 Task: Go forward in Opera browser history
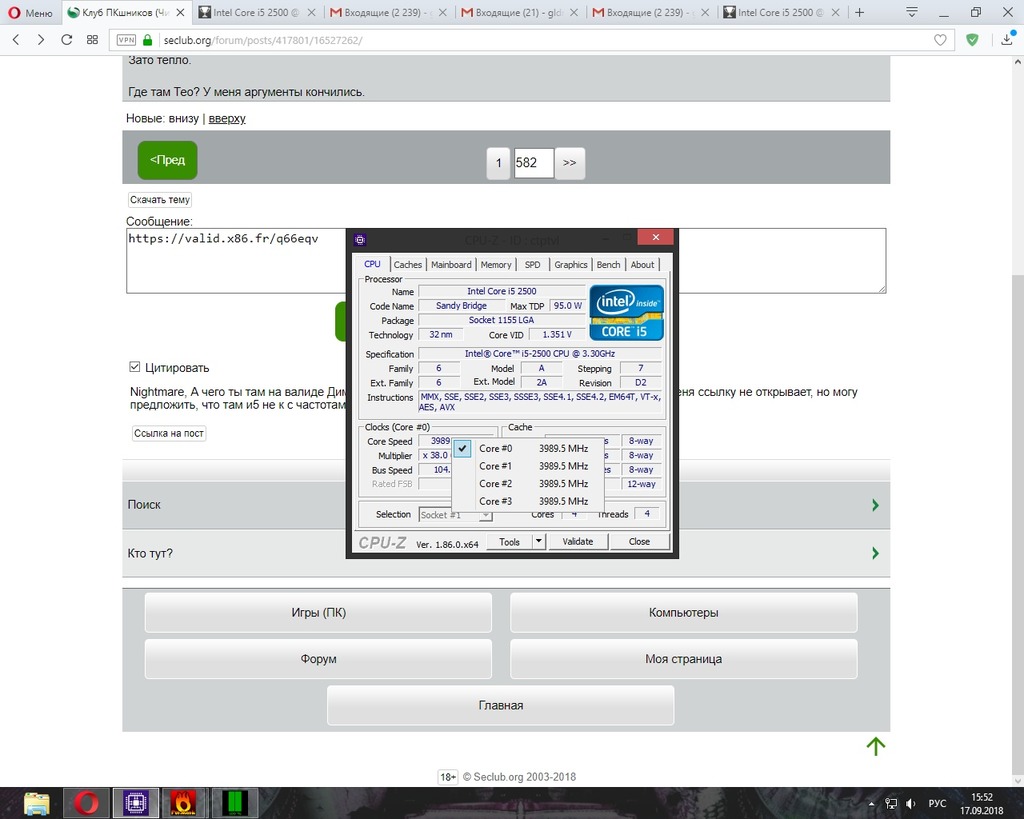[x=41, y=40]
